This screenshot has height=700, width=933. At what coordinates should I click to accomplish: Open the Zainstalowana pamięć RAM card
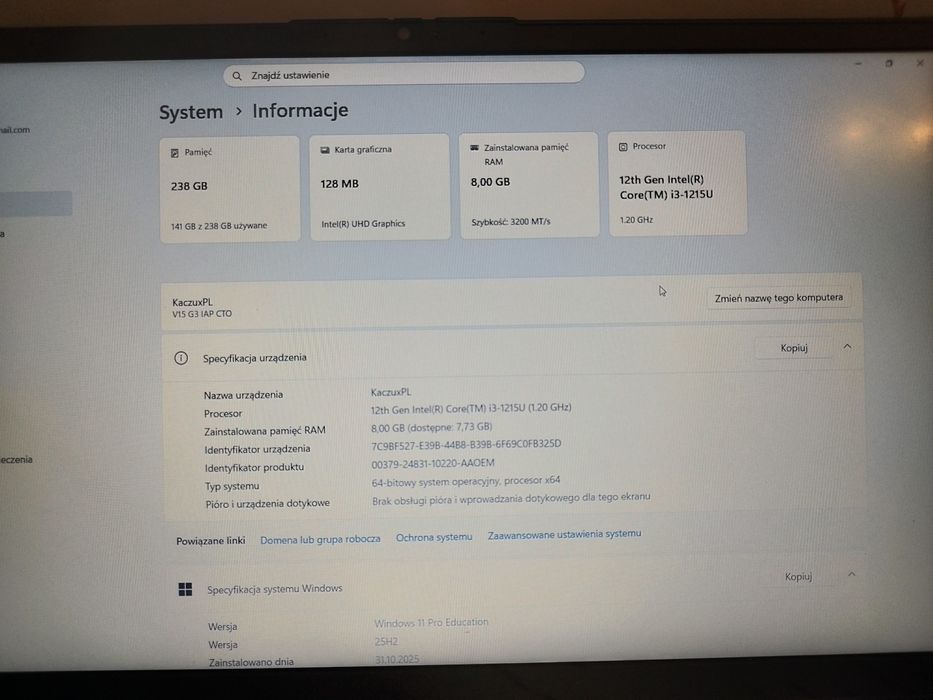529,185
